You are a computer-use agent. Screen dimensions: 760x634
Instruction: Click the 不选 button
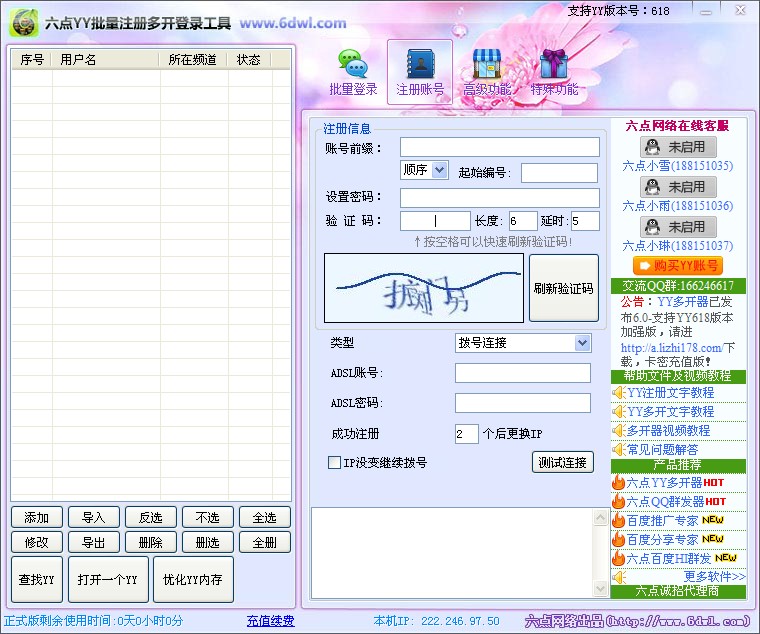tap(207, 517)
